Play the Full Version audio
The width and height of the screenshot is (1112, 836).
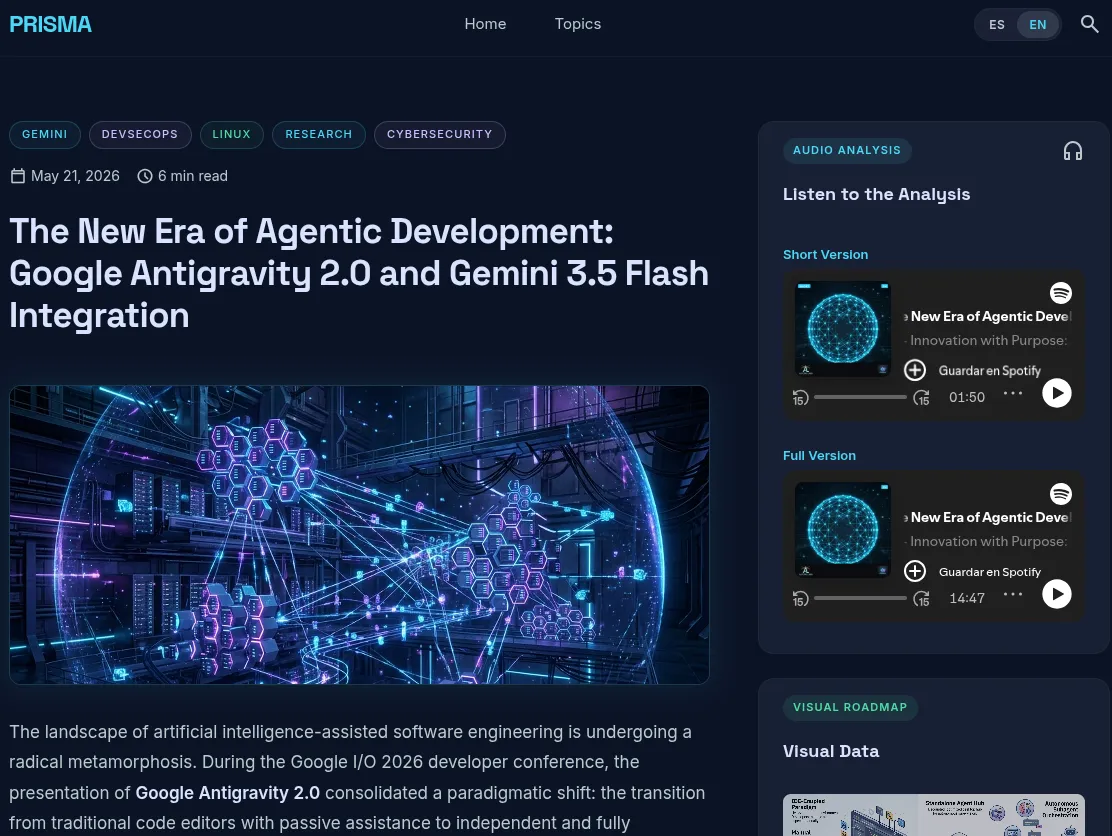click(1057, 594)
